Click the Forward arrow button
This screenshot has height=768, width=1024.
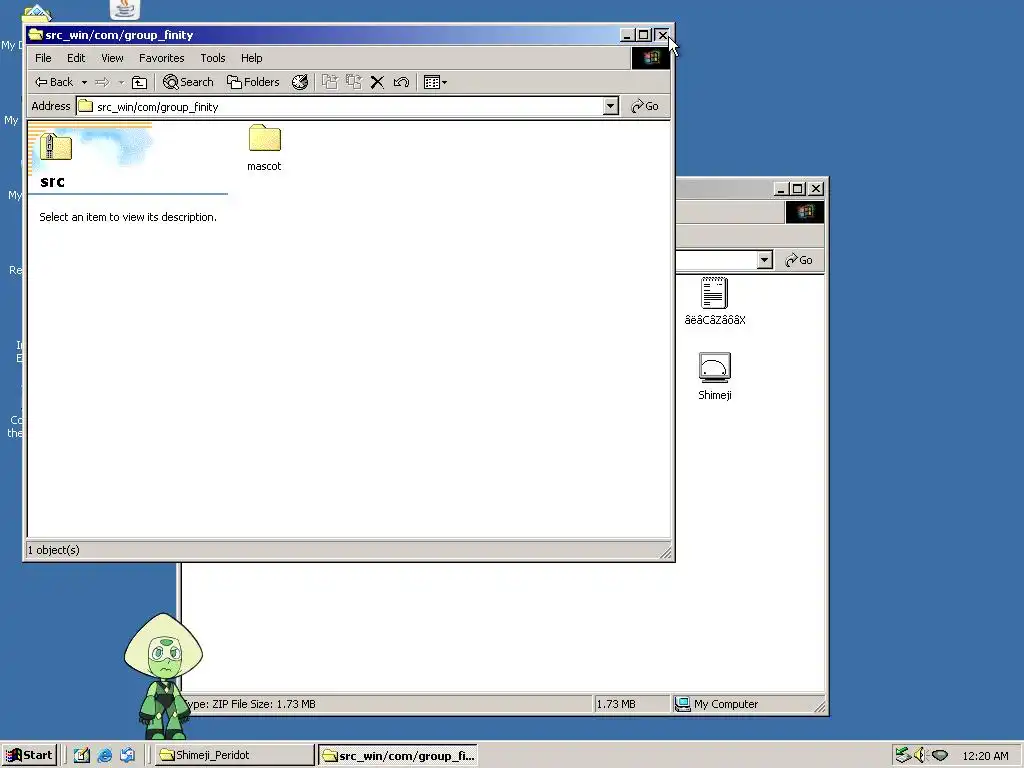coord(102,82)
